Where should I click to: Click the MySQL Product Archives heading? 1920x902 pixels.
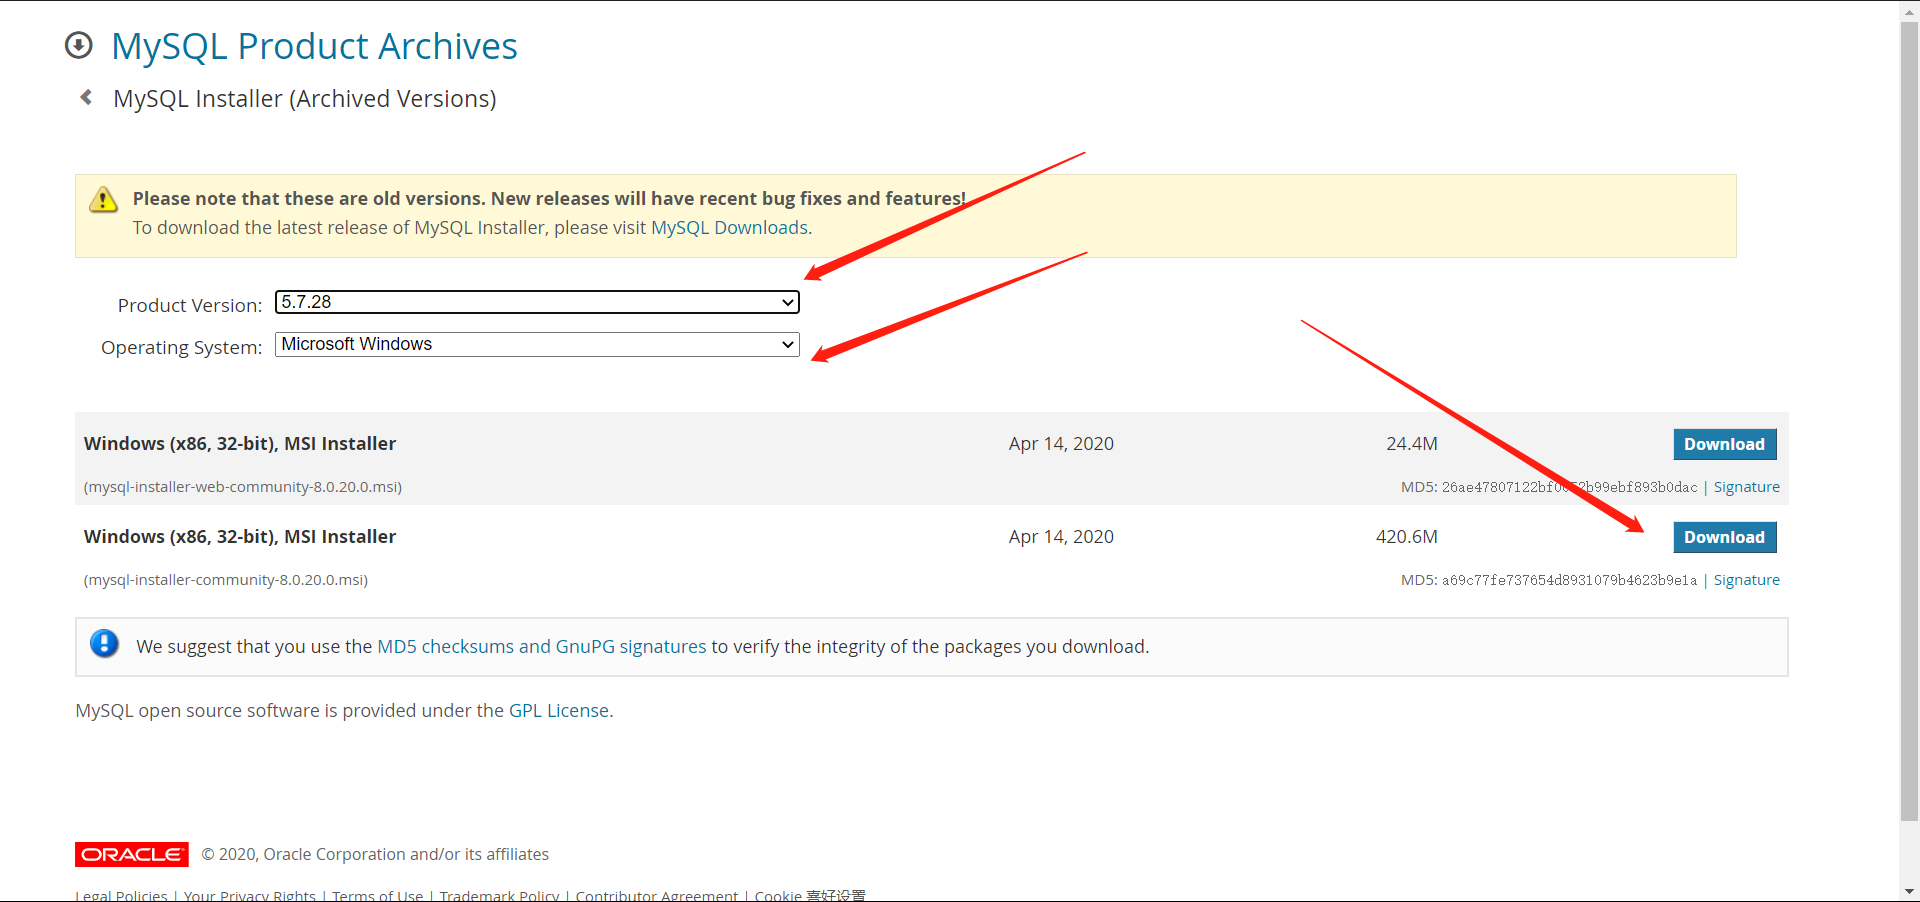tap(314, 46)
